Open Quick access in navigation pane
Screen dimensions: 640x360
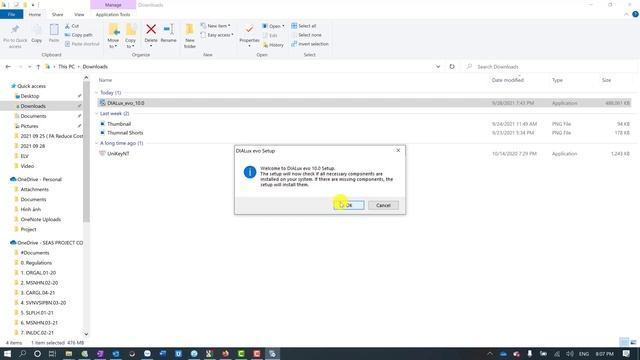[31, 86]
